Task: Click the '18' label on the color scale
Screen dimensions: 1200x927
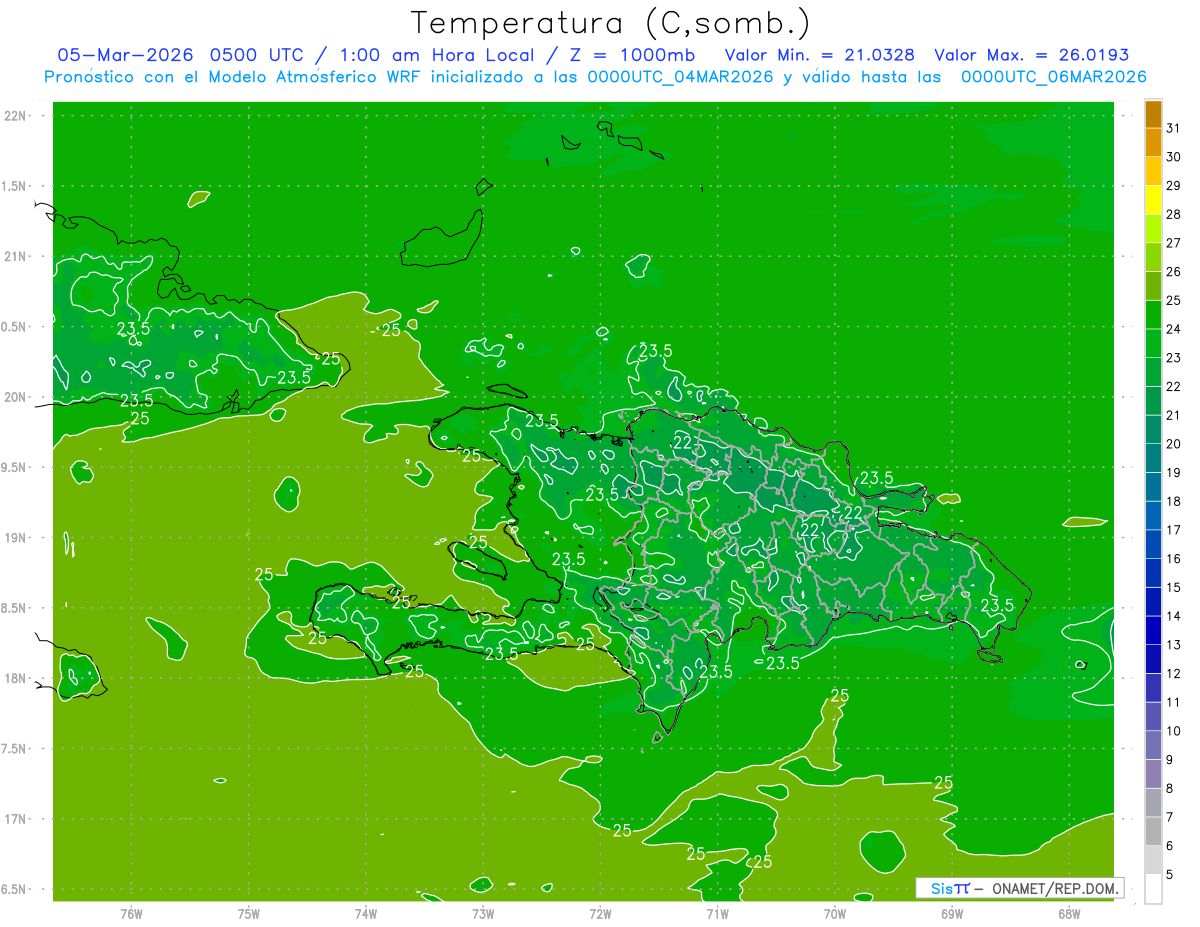Action: 1173,501
